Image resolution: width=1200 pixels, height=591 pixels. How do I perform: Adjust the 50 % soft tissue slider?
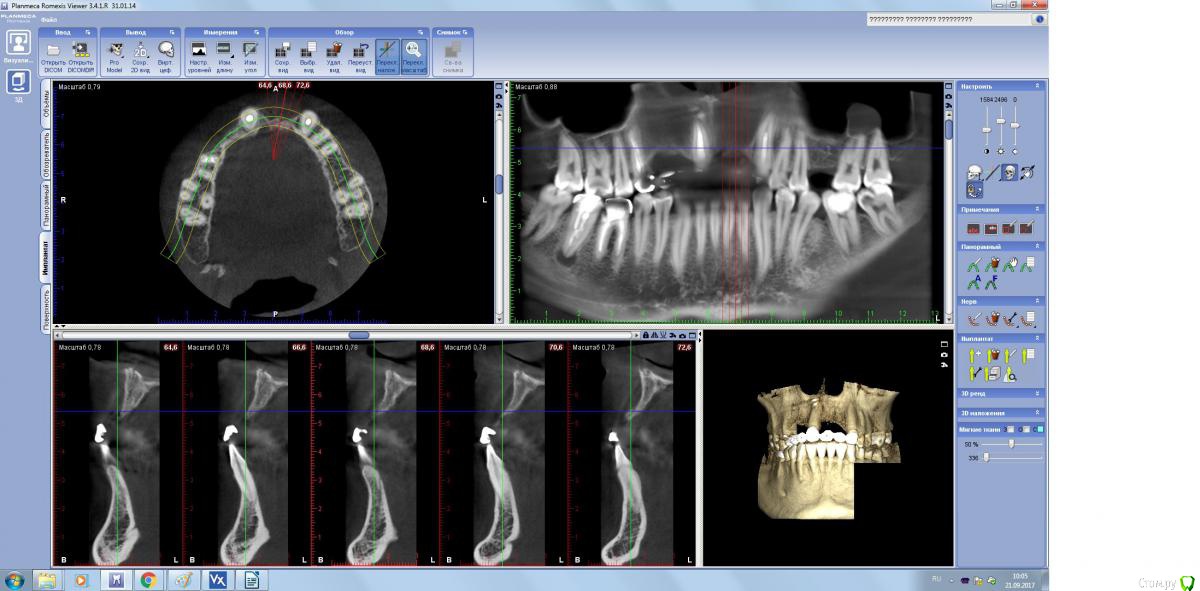pyautogui.click(x=1011, y=443)
